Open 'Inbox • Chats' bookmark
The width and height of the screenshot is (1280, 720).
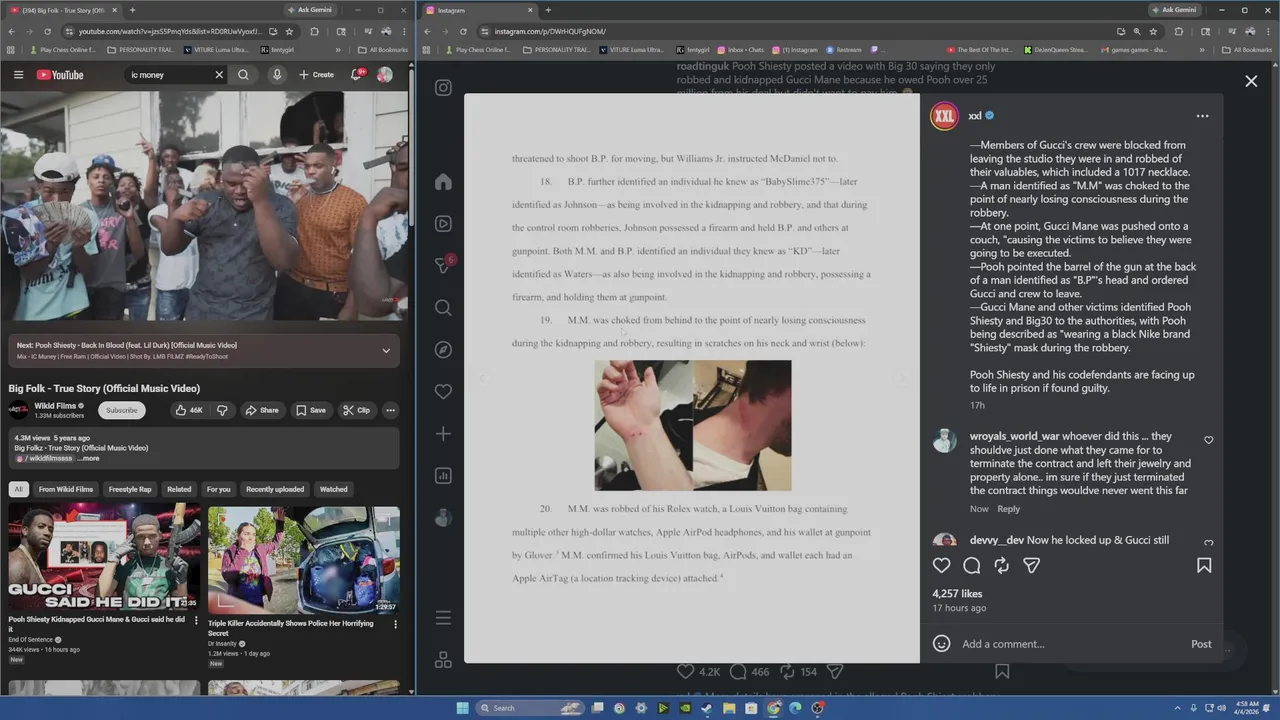(740, 49)
